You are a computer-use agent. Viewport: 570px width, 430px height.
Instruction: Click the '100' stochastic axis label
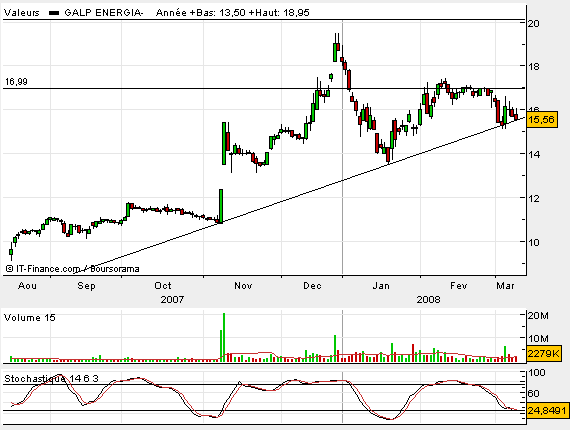537,373
